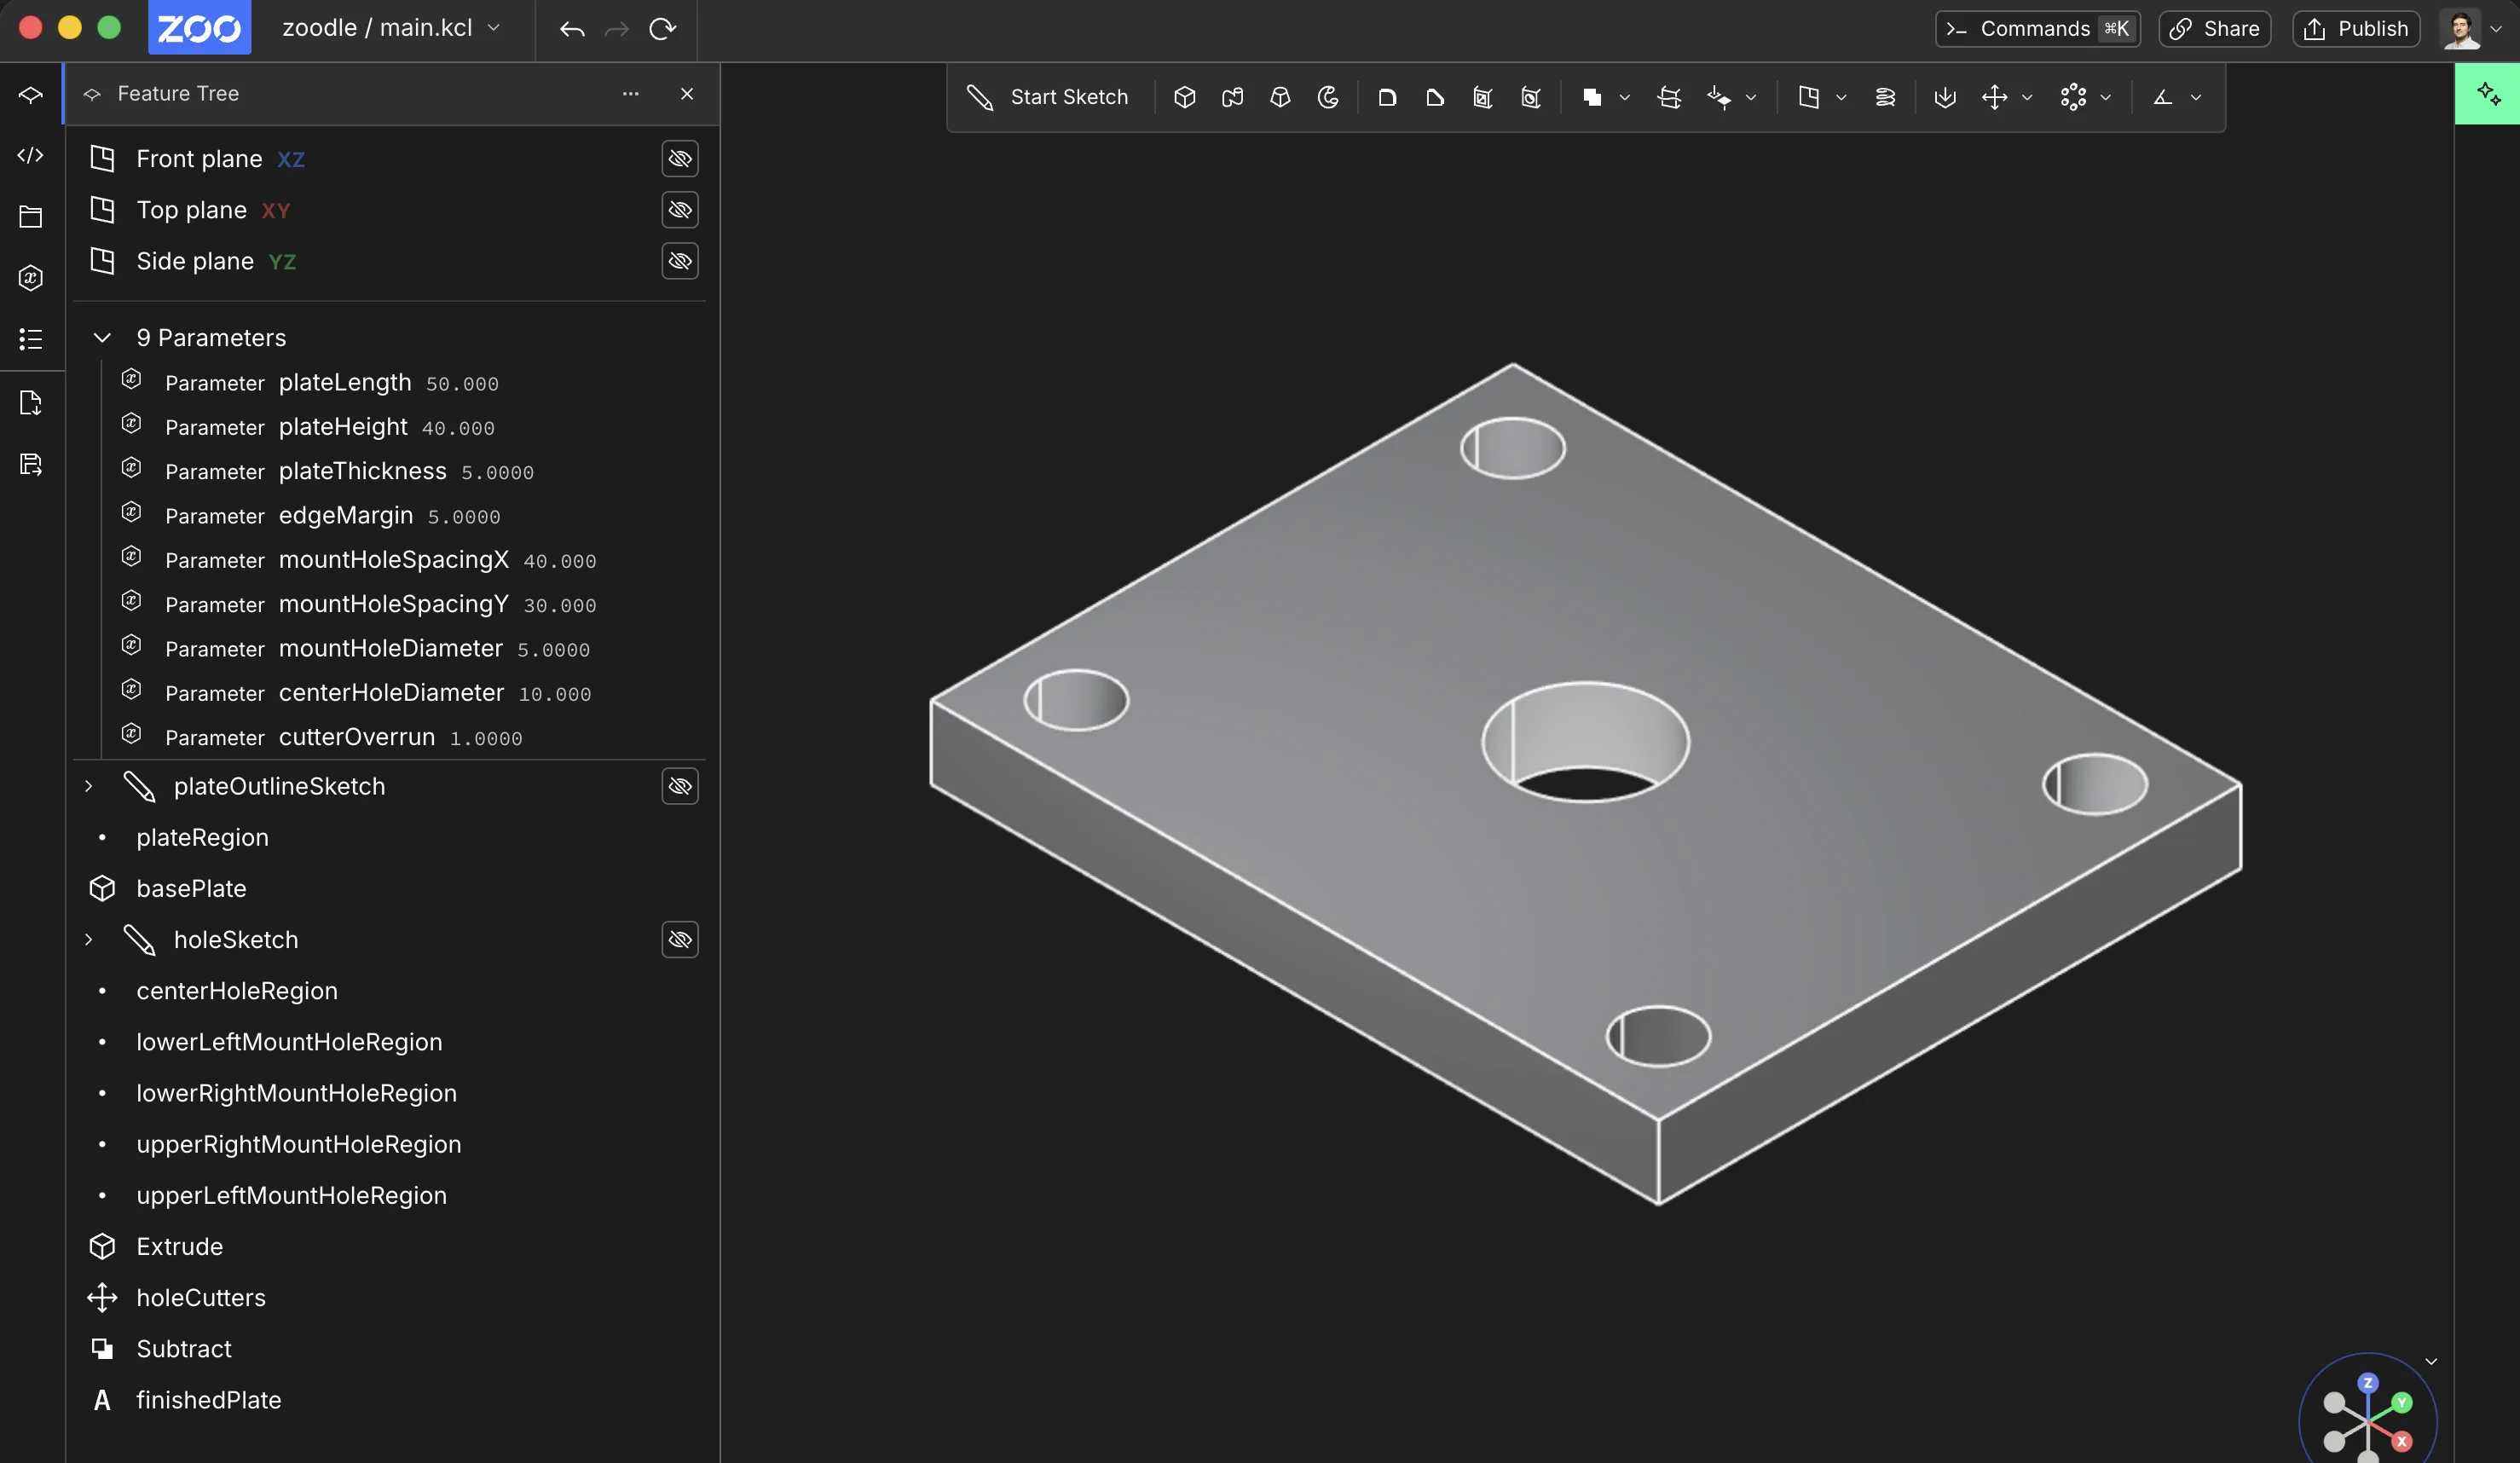Click the Zoo logo home button
The width and height of the screenshot is (2520, 1463).
(x=199, y=28)
